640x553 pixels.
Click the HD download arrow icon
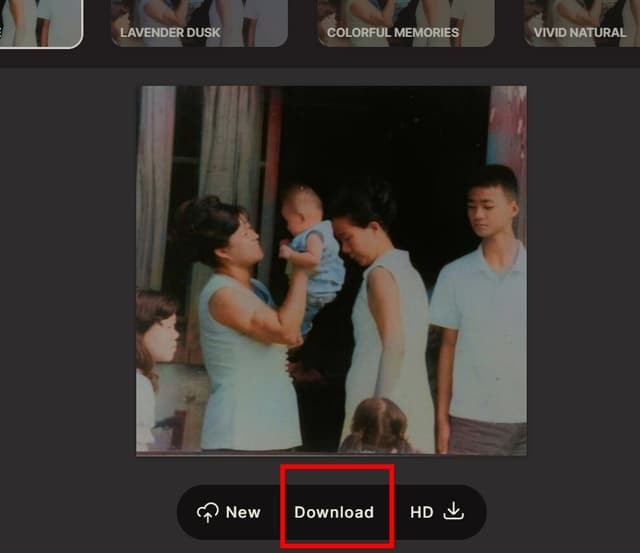(x=454, y=511)
